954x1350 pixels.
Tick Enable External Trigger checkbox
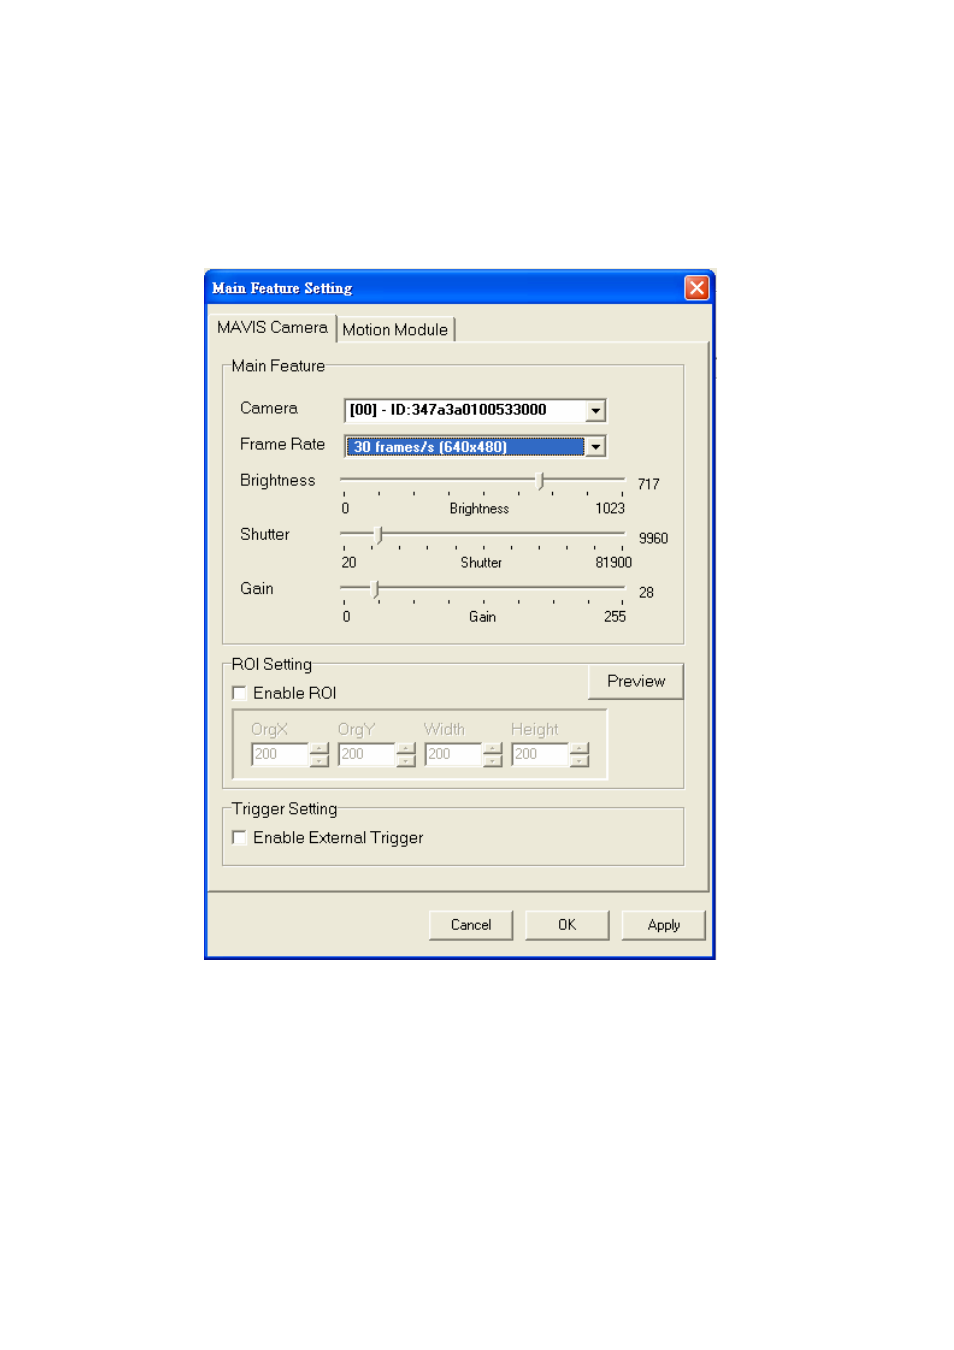(239, 838)
